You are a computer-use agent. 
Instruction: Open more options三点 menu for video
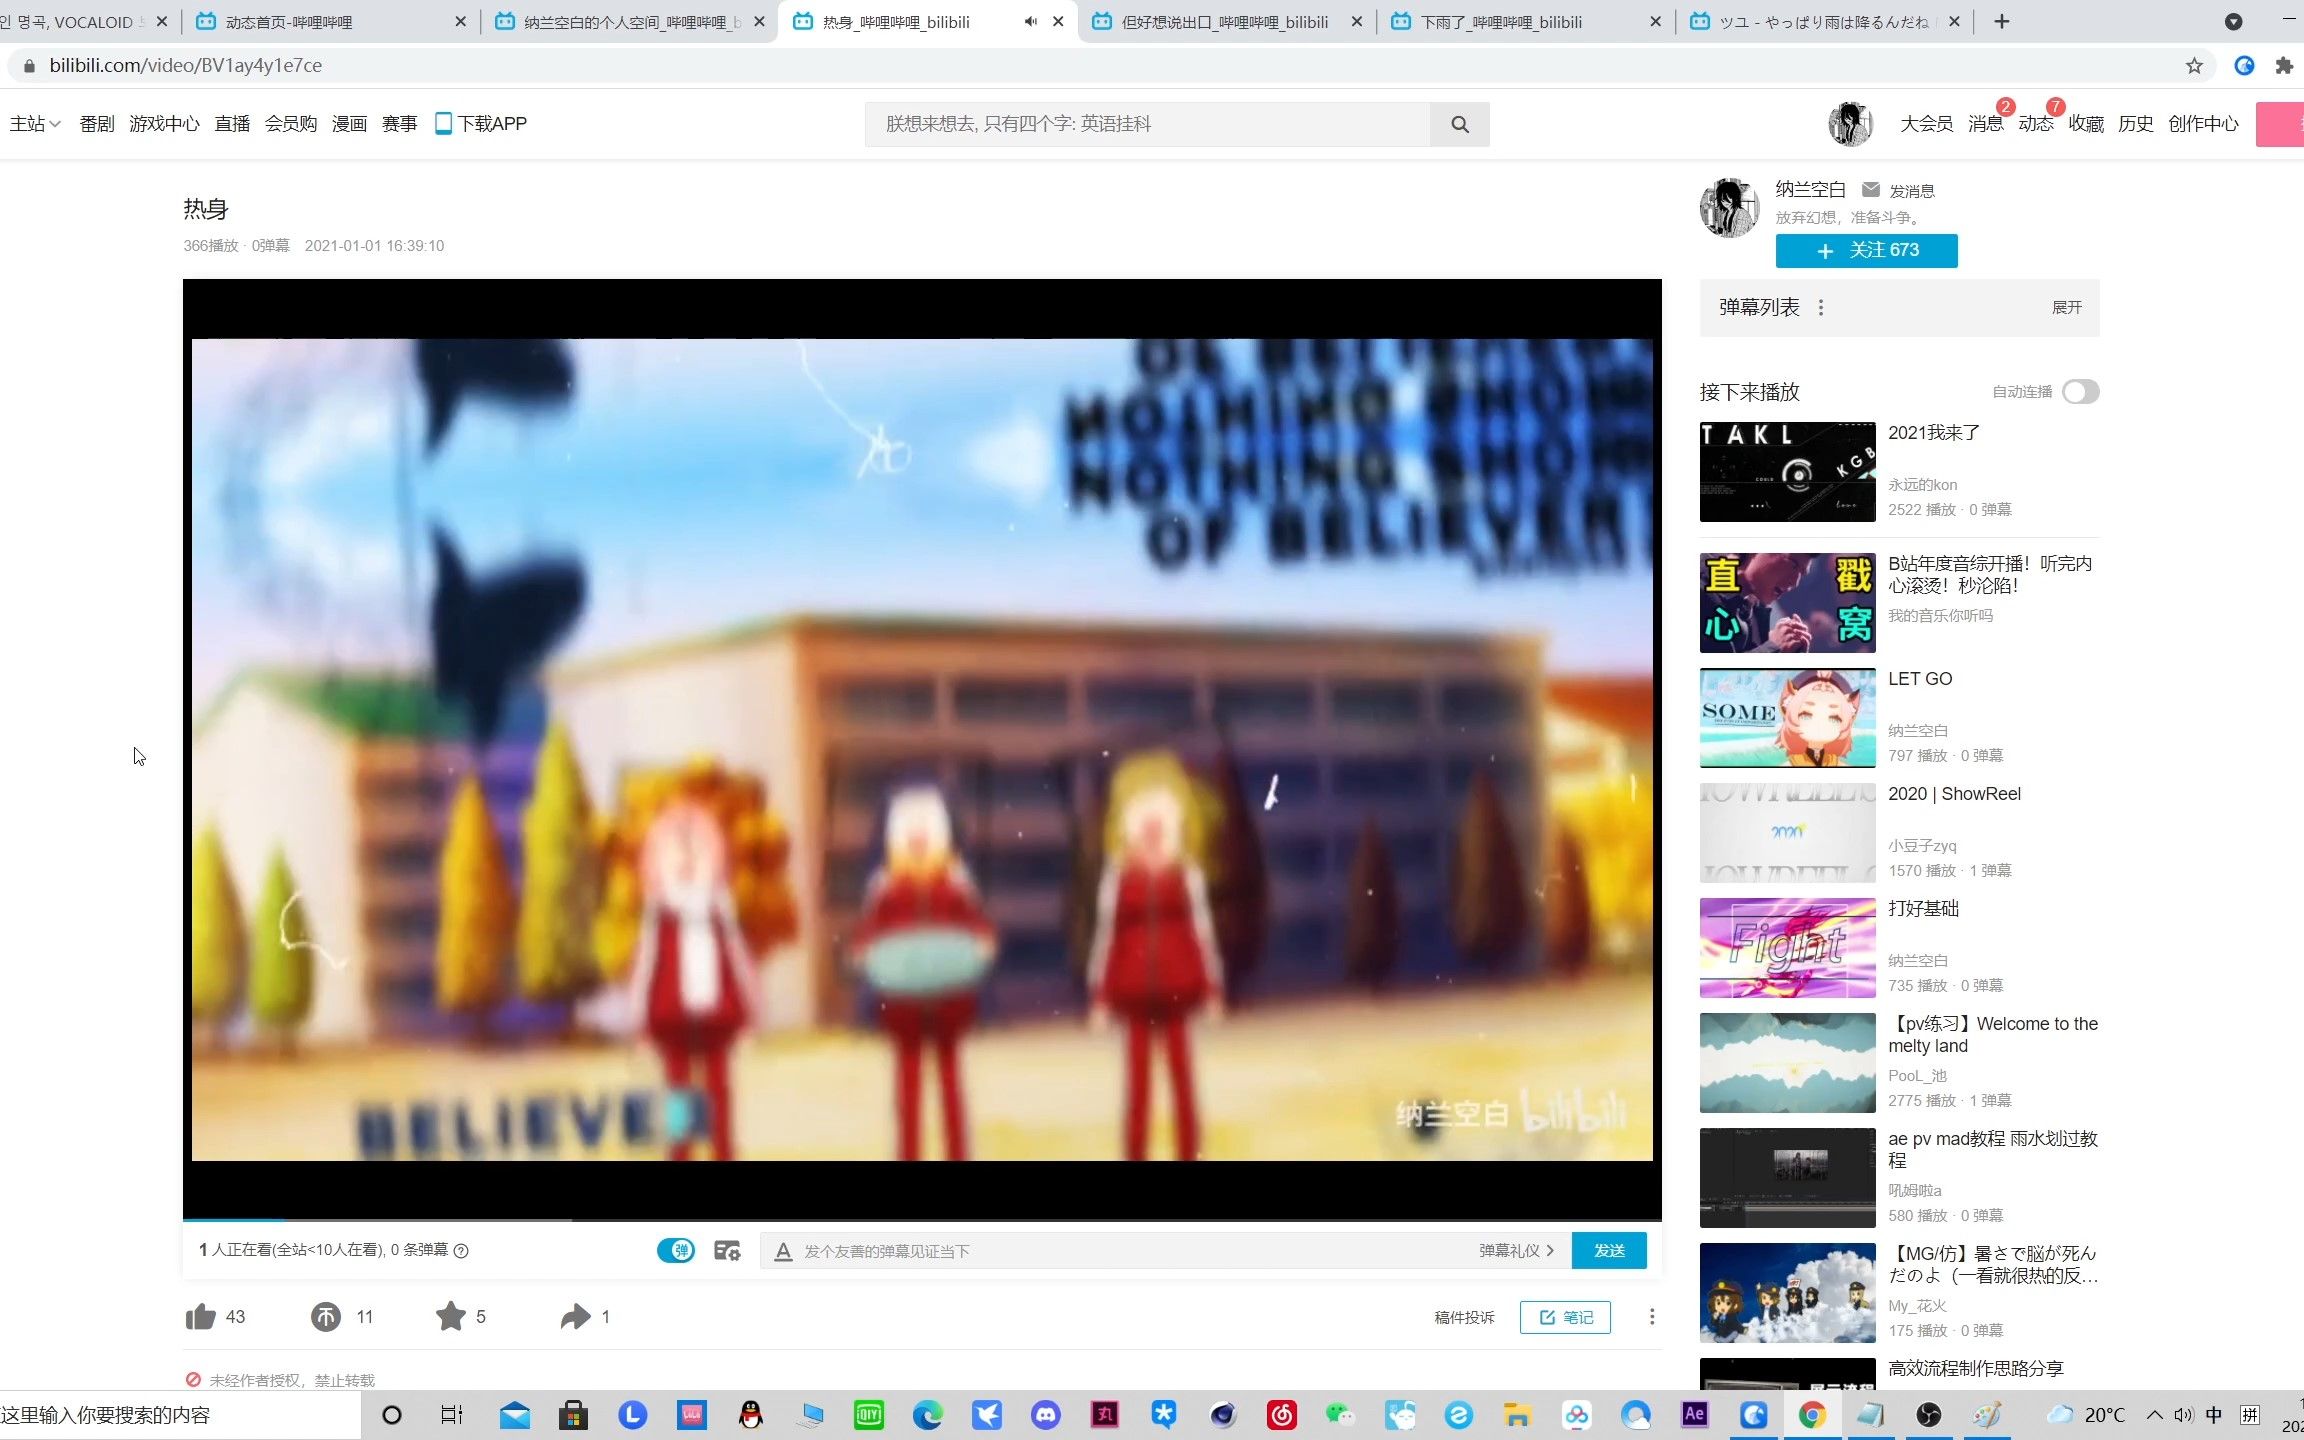coord(1652,1316)
